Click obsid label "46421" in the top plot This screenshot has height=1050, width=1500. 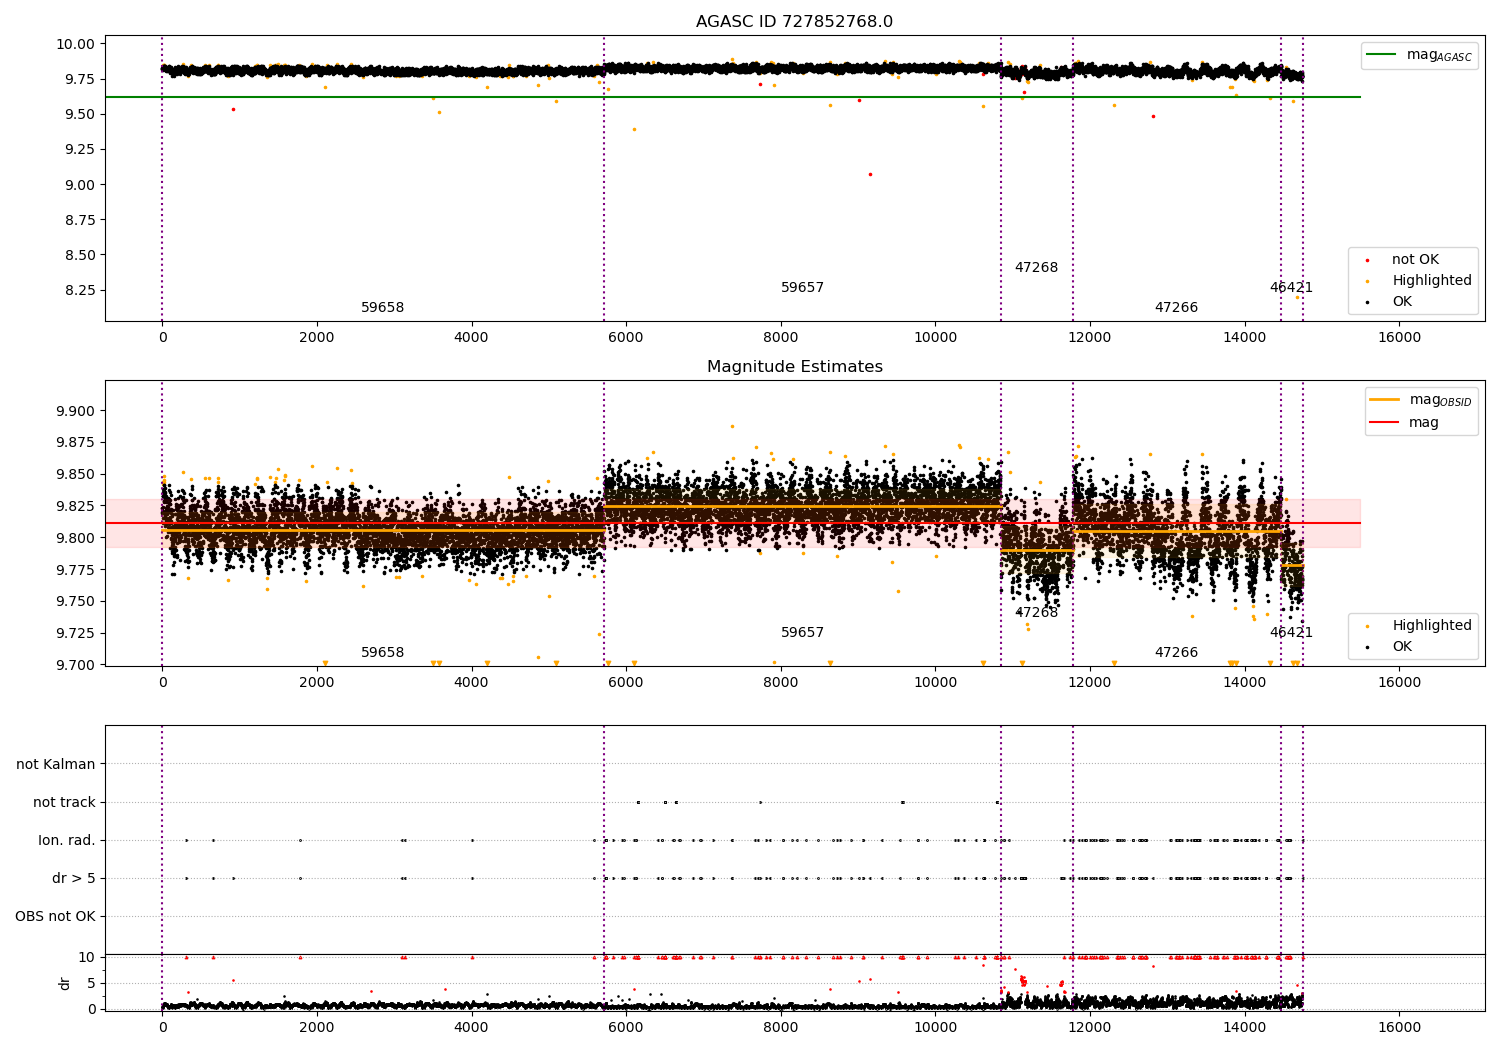coord(1291,288)
